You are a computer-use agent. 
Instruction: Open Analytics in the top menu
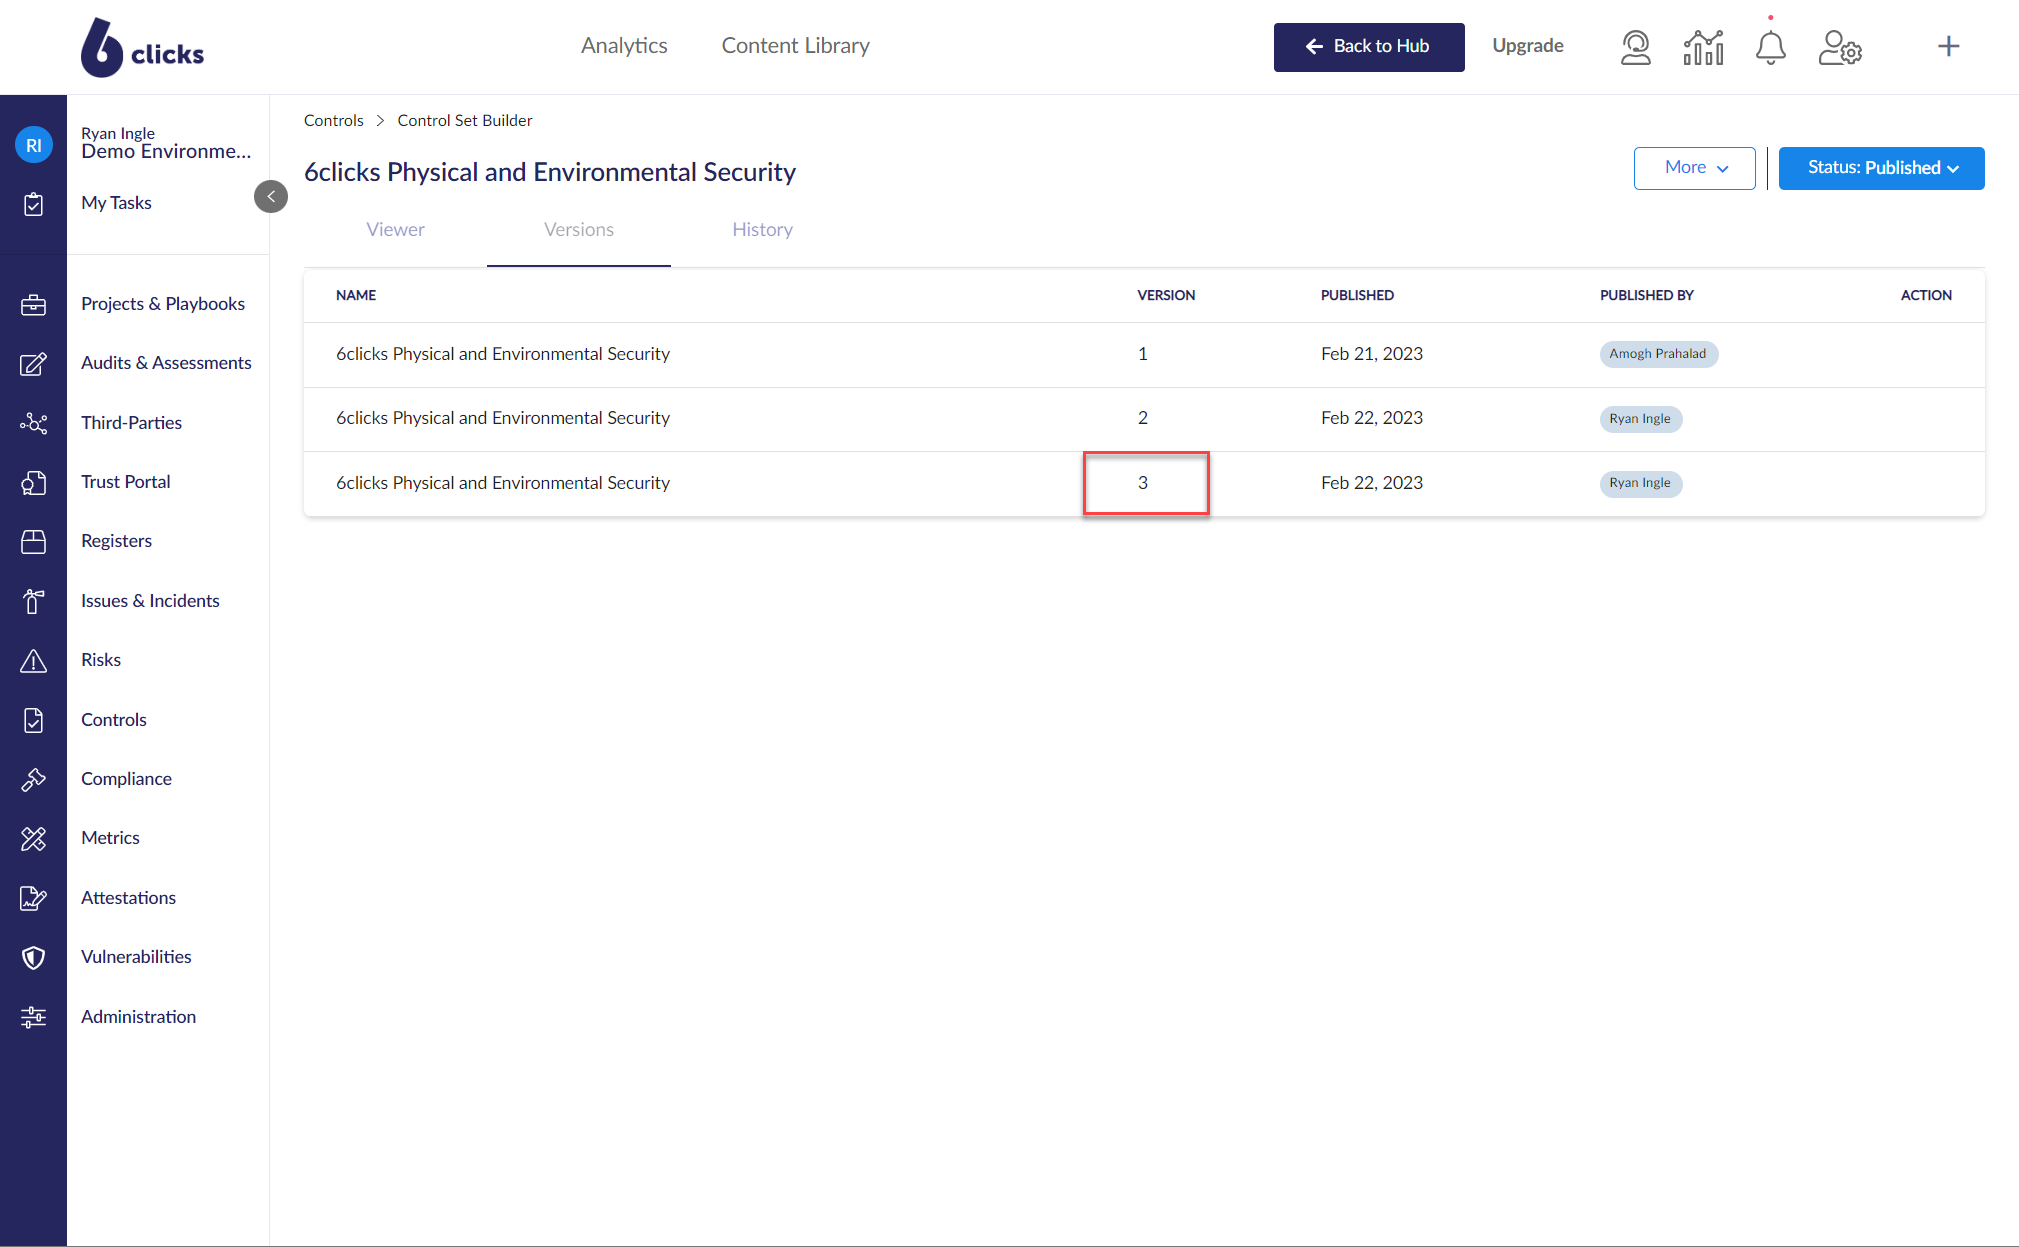[x=624, y=46]
